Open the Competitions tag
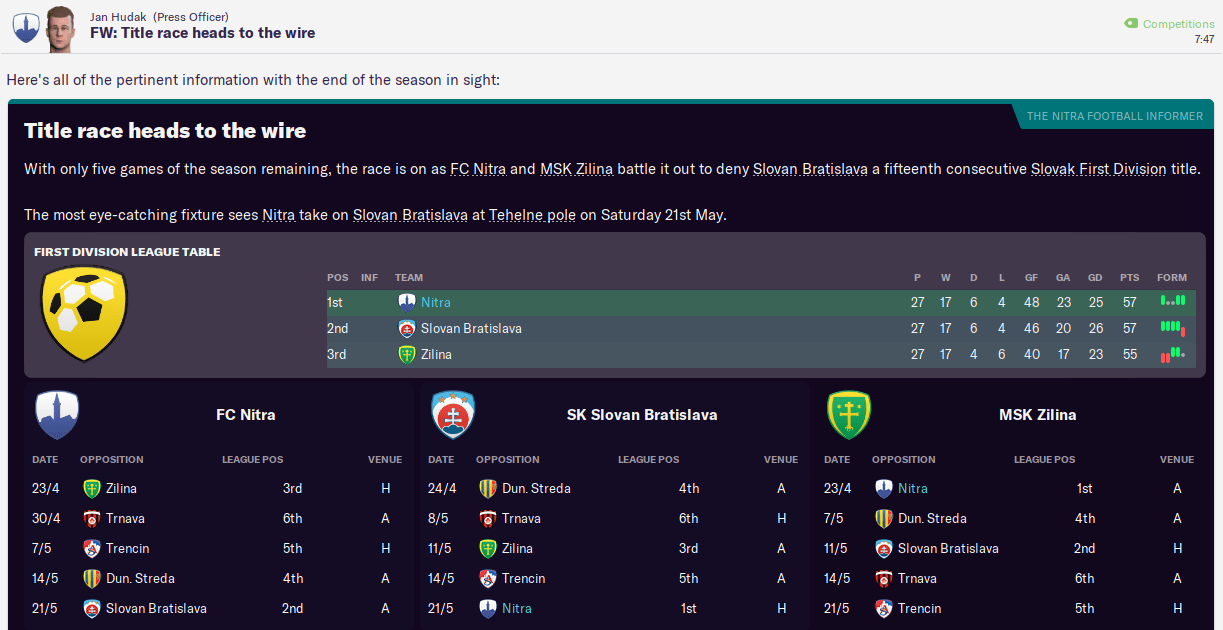Image resolution: width=1223 pixels, height=630 pixels. tap(1178, 24)
